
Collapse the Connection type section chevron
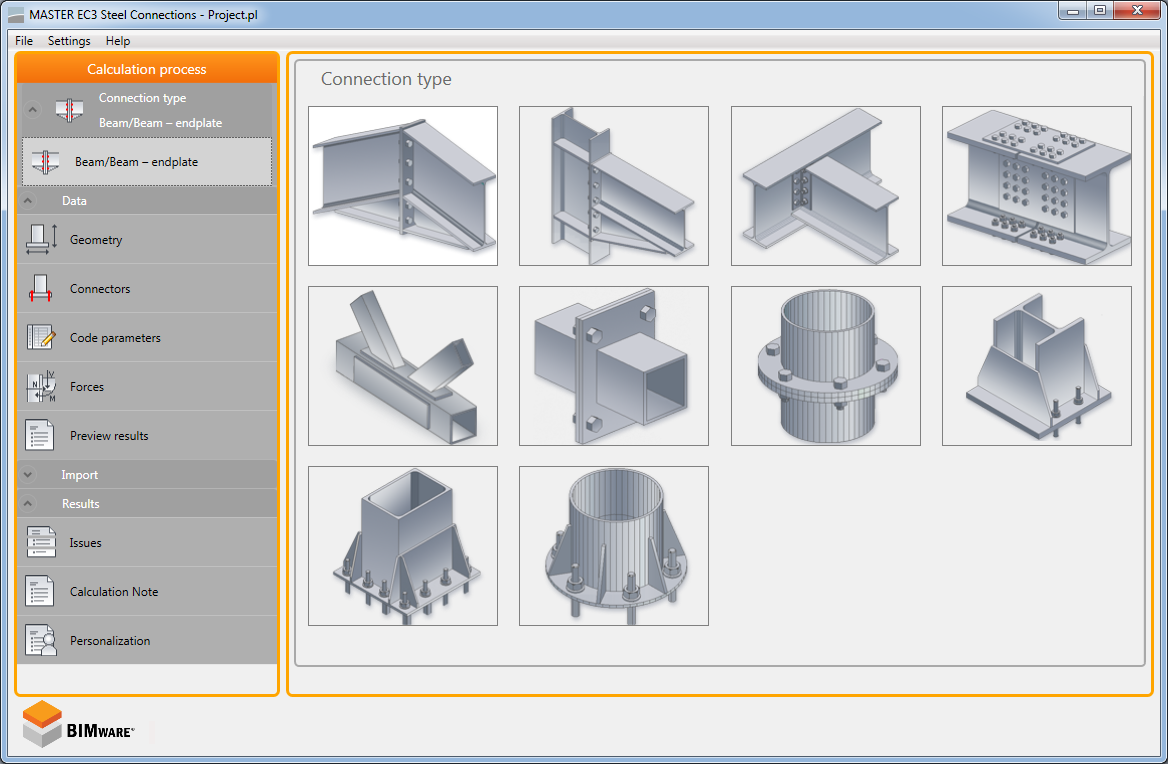tap(31, 110)
